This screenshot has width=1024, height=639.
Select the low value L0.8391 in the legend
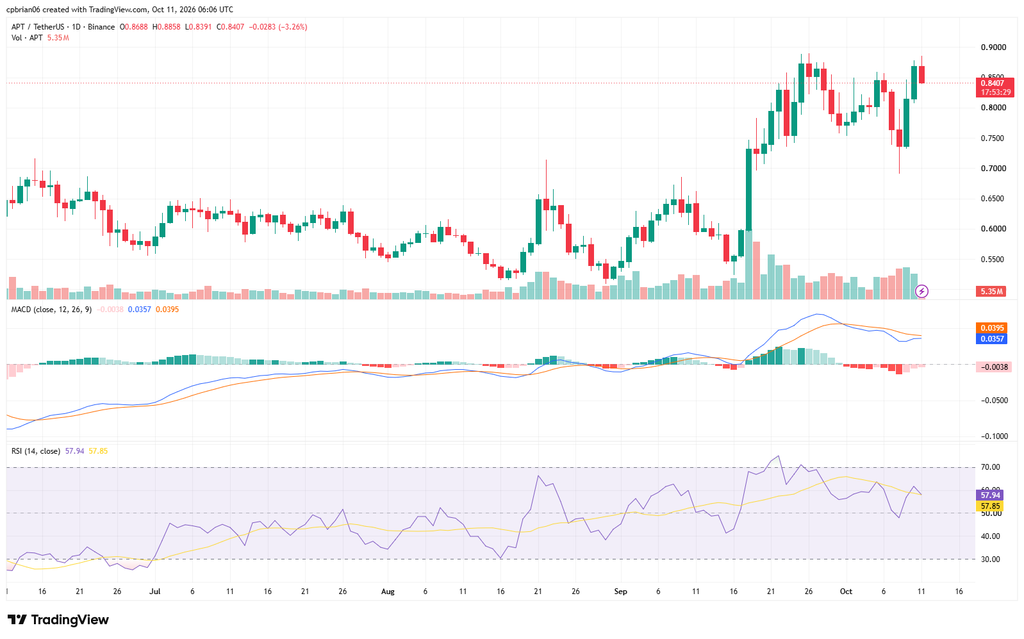point(199,27)
